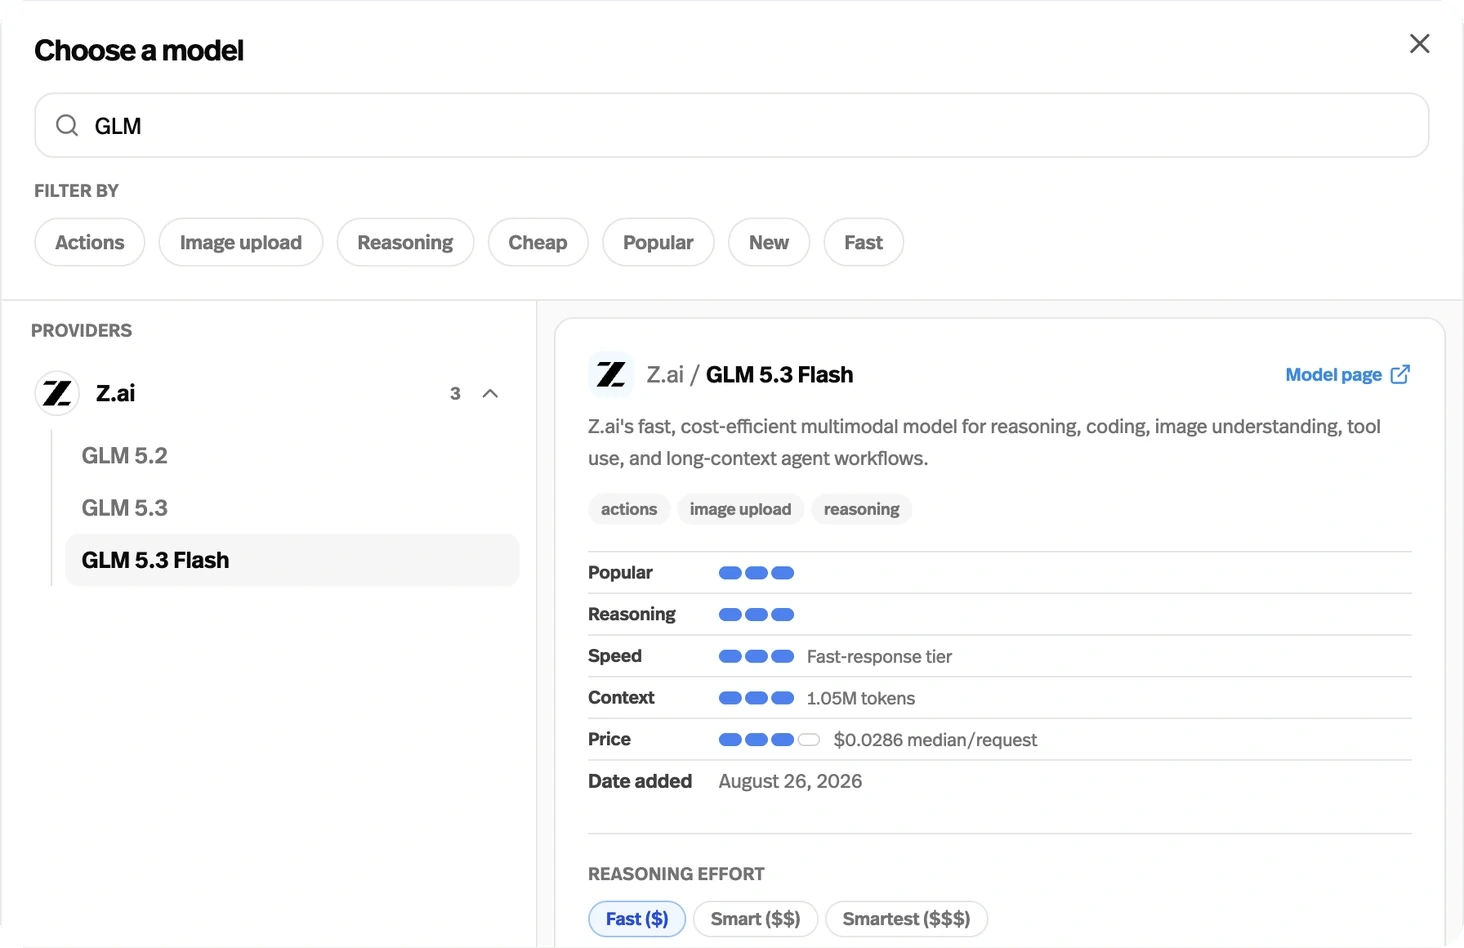This screenshot has height=948, width=1464.
Task: Click the reasoning tag on model card
Action: tap(861, 509)
